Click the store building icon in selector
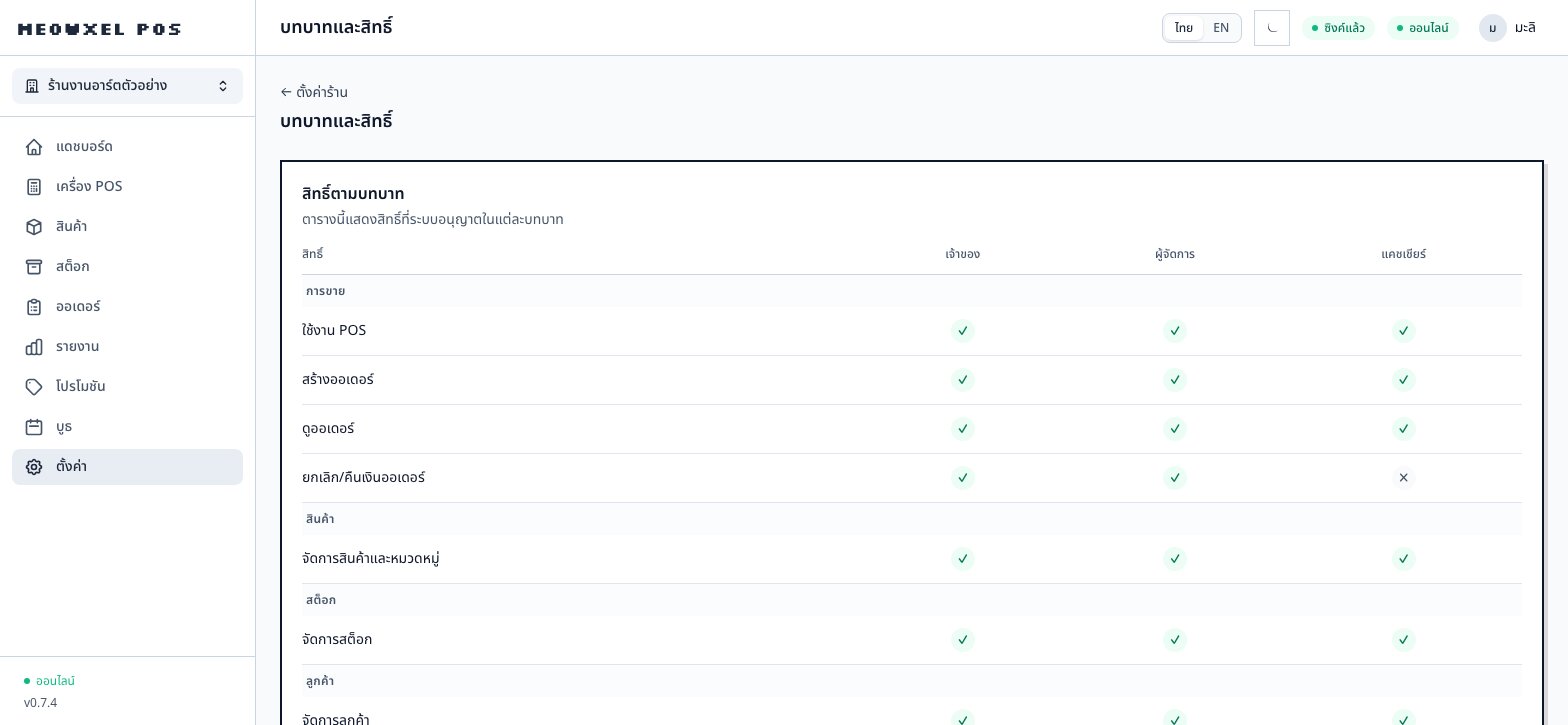Viewport: 1568px width, 725px height. [32, 86]
